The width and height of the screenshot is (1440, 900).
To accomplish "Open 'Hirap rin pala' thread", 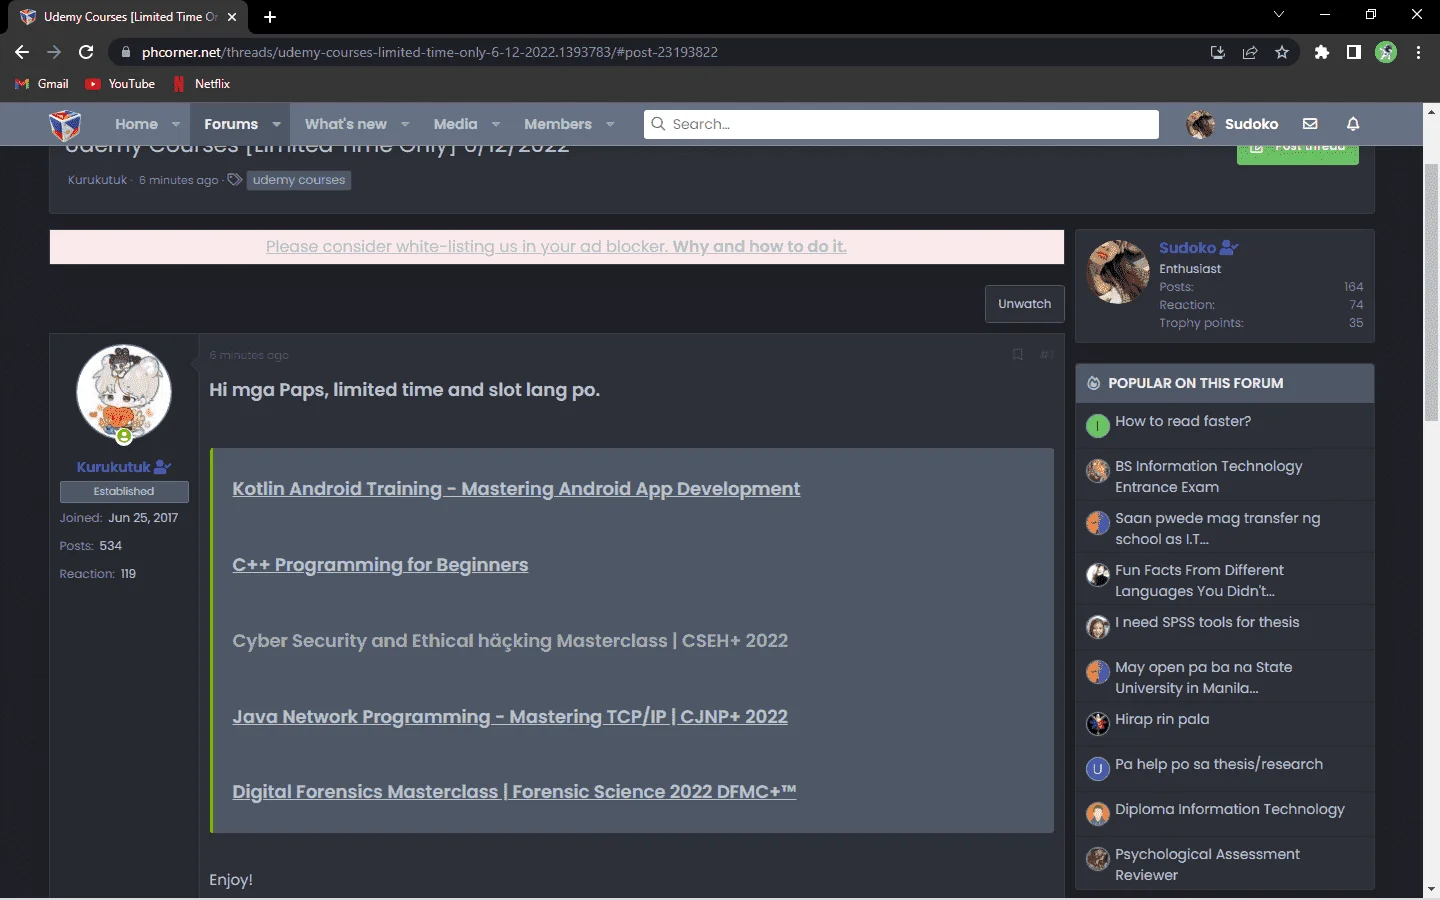I will point(1162,719).
